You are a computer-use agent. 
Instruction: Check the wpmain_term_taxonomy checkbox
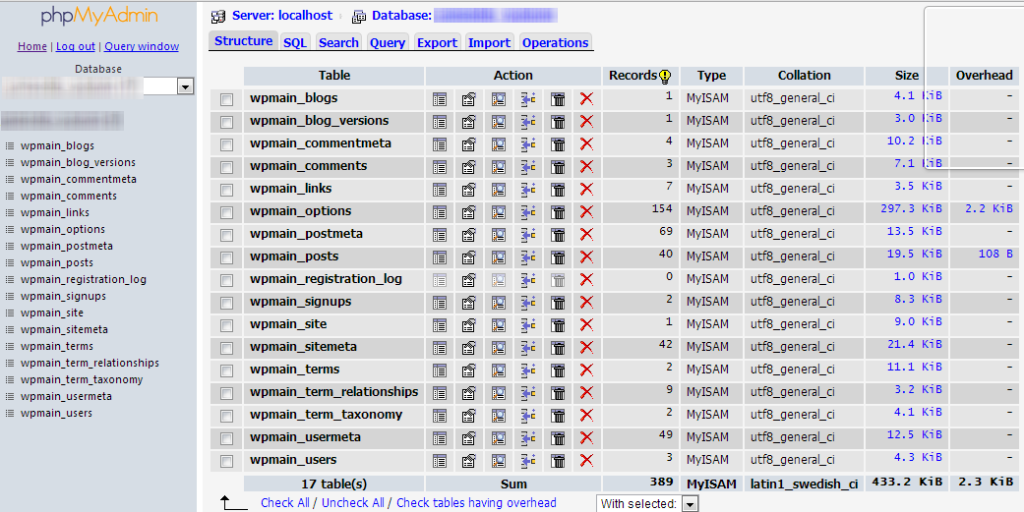coord(227,416)
